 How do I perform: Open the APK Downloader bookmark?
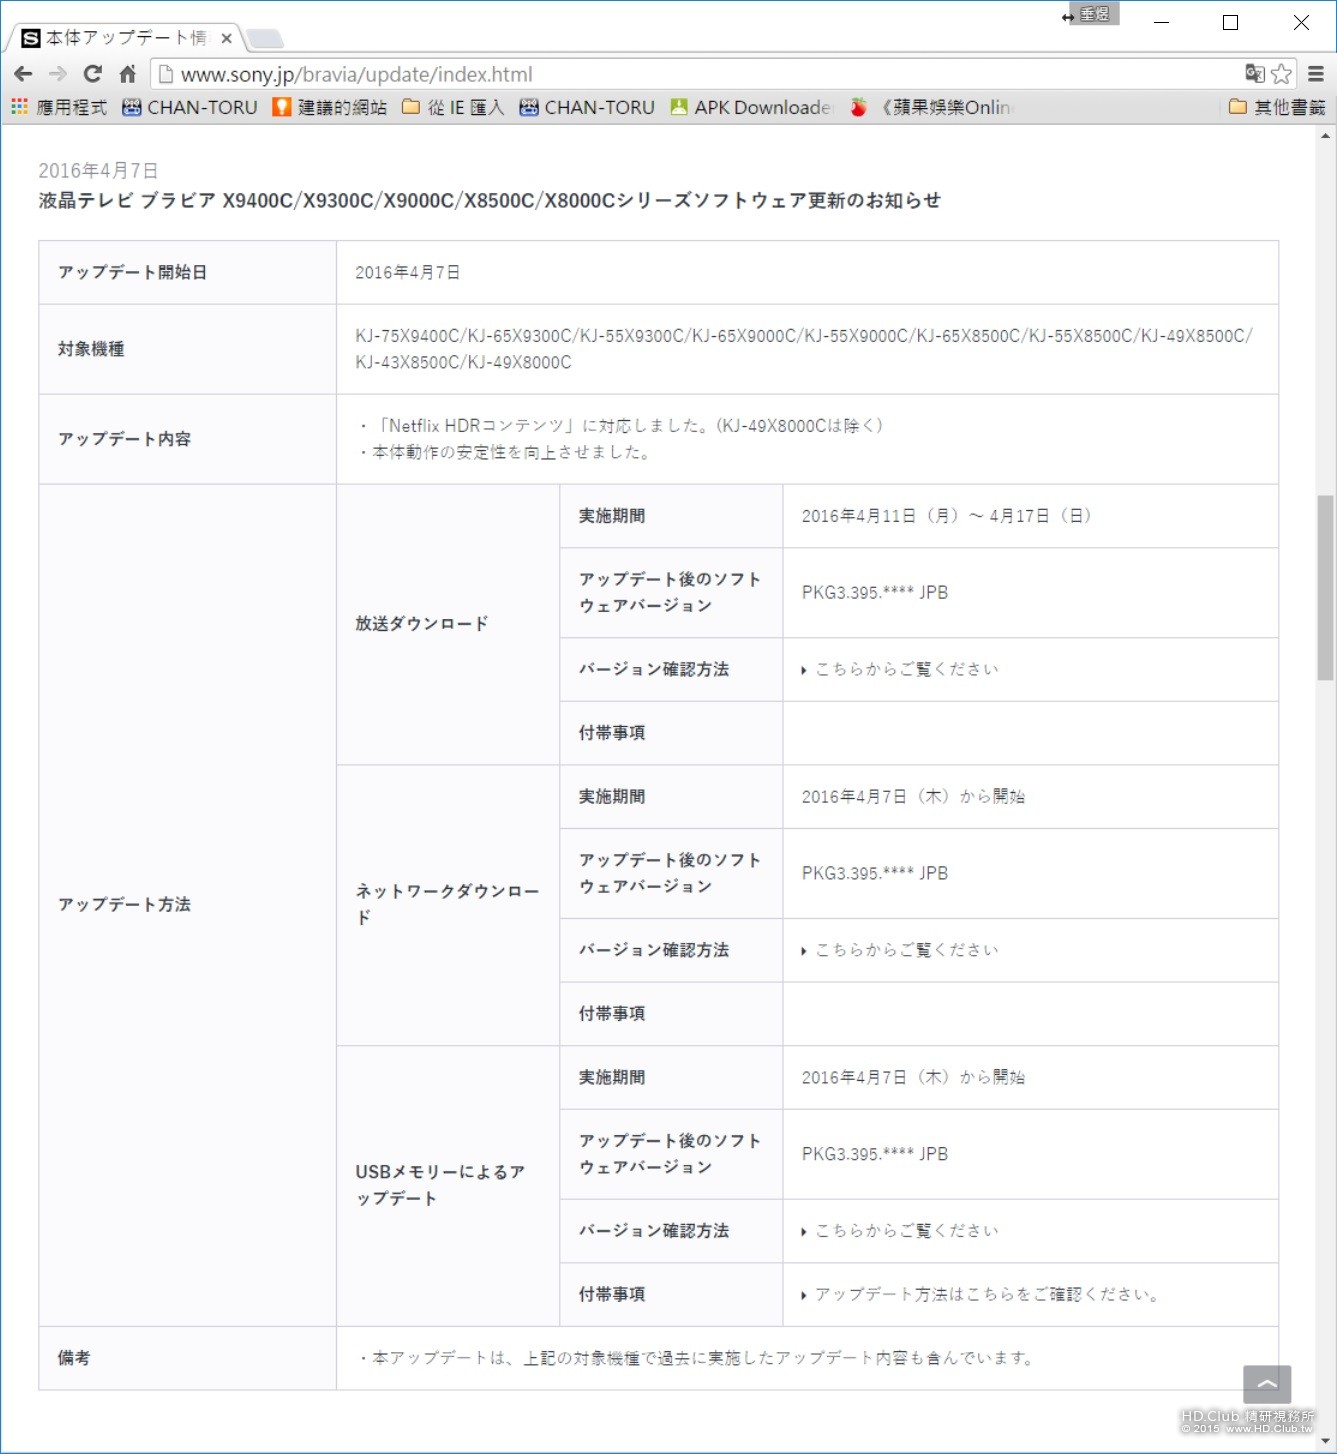point(751,107)
